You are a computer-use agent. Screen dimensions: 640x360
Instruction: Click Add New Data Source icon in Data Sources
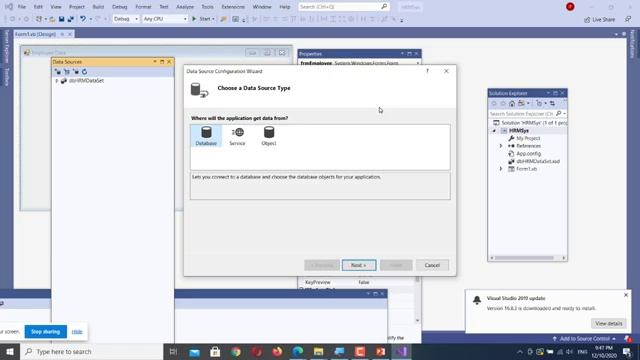[58, 71]
